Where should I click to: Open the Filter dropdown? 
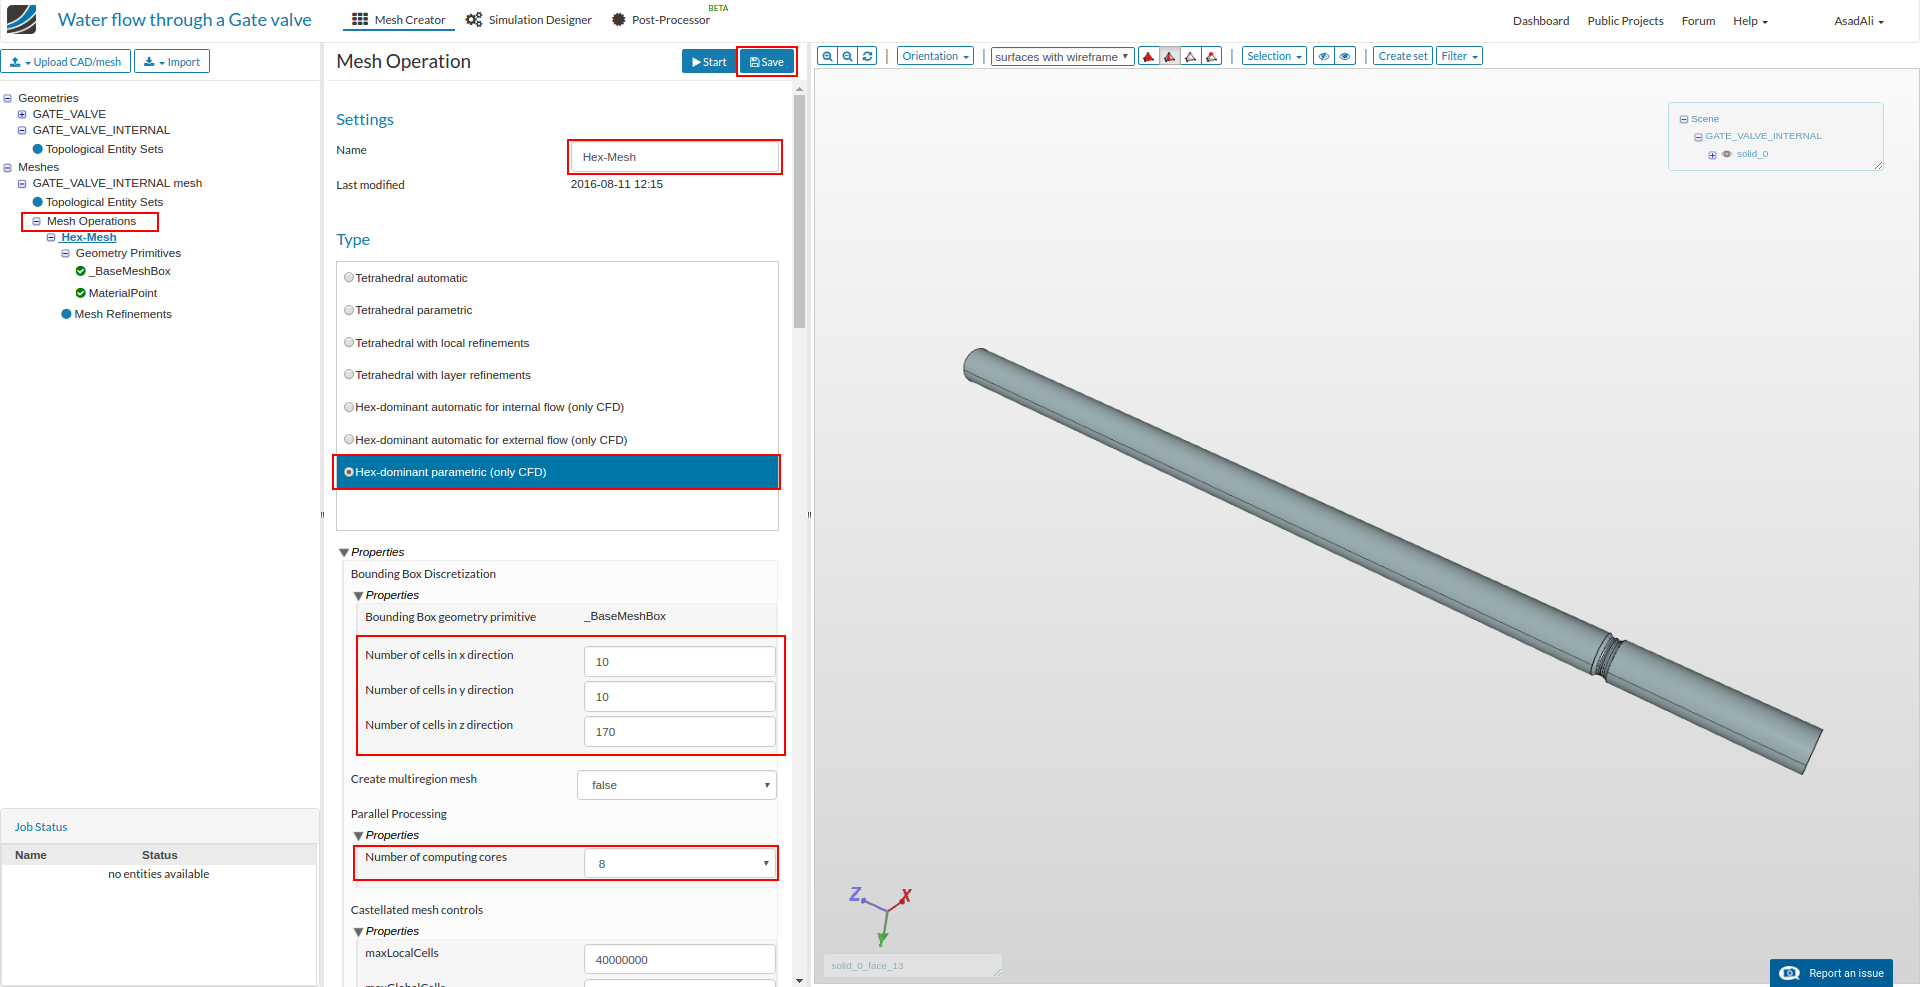click(1459, 56)
